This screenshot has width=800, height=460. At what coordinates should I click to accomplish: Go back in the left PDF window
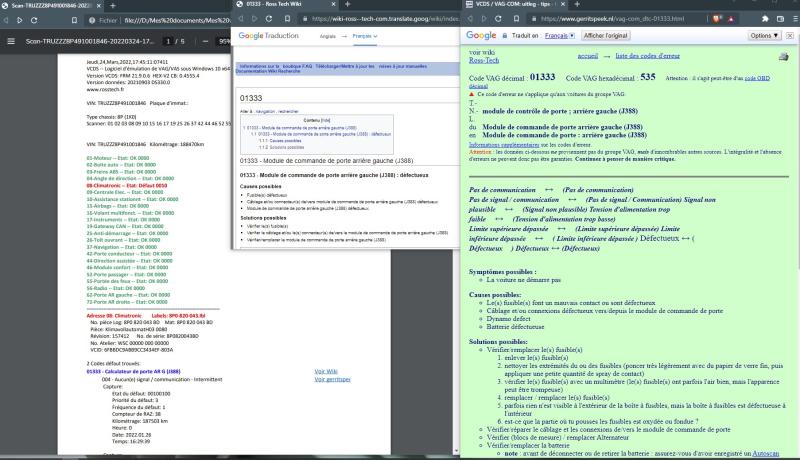point(6,20)
